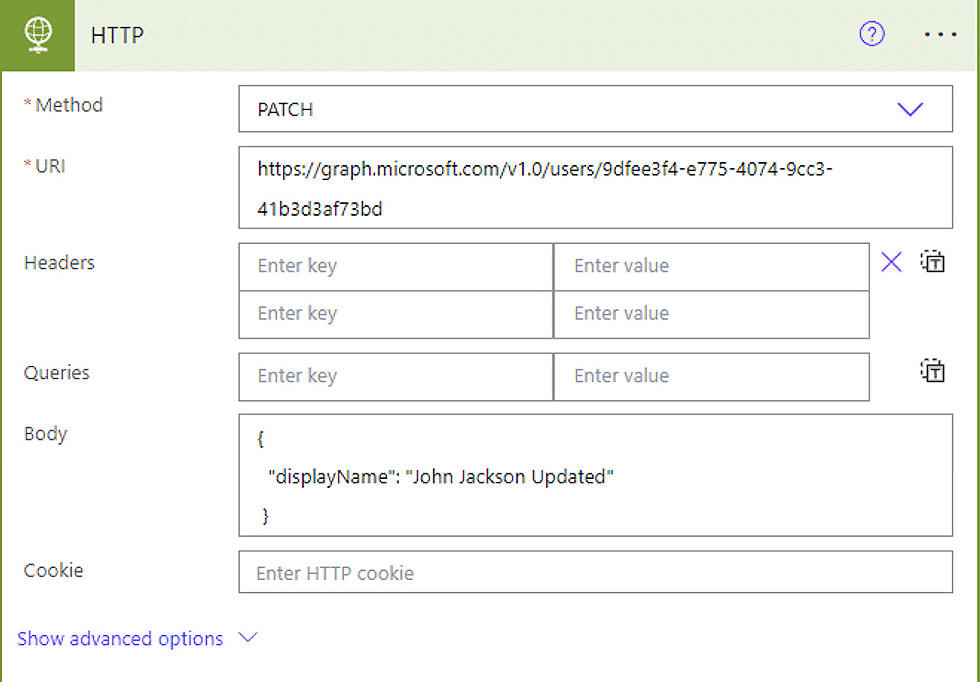
Task: Open the ellipsis action menu
Action: tap(941, 34)
